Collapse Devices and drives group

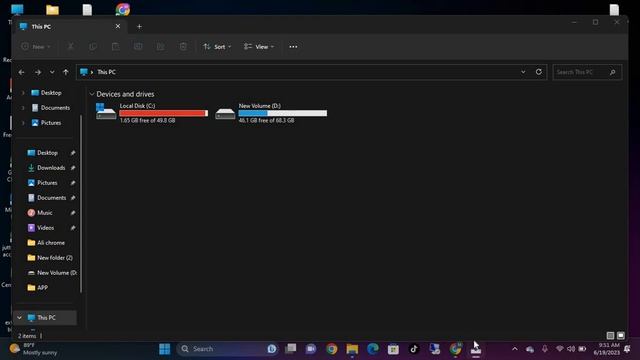point(92,94)
